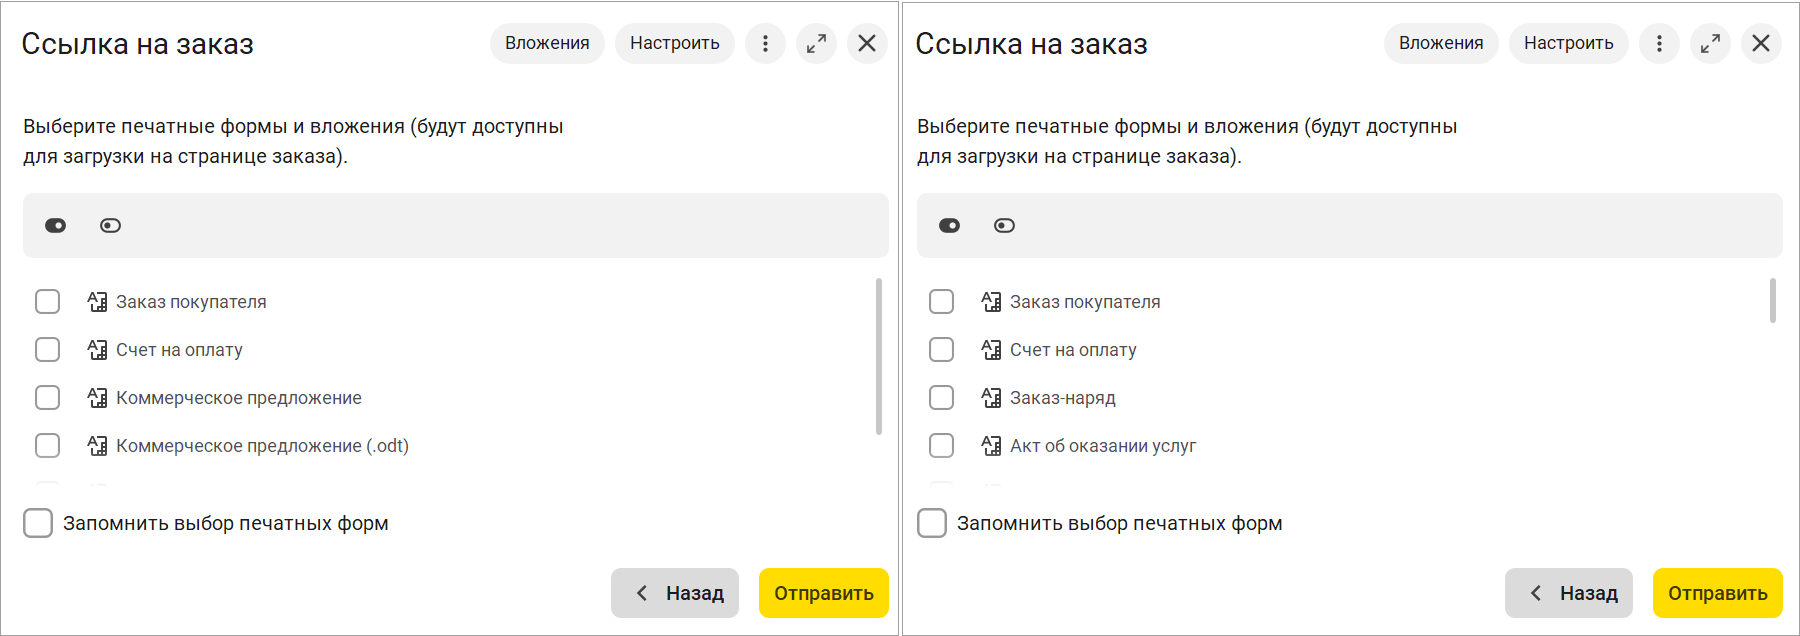Click print form icon of Коммерческое предложение (.odt)
The height and width of the screenshot is (636, 1800).
click(x=97, y=446)
